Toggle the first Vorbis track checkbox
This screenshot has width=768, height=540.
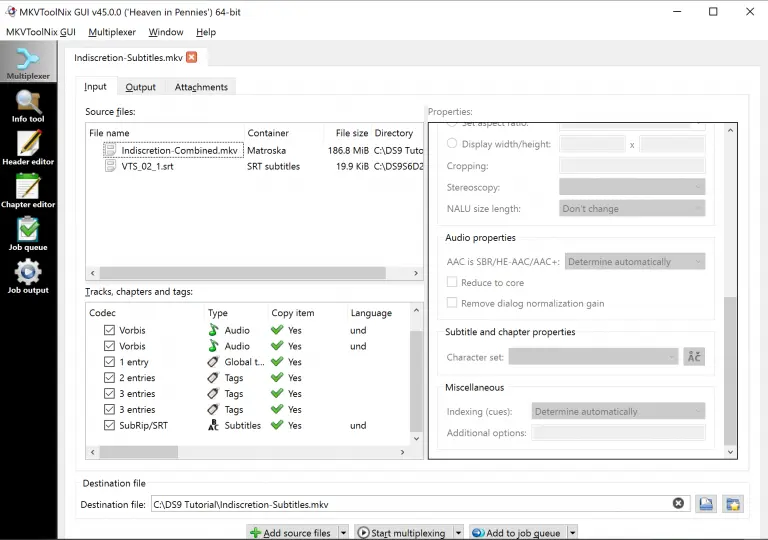(109, 330)
